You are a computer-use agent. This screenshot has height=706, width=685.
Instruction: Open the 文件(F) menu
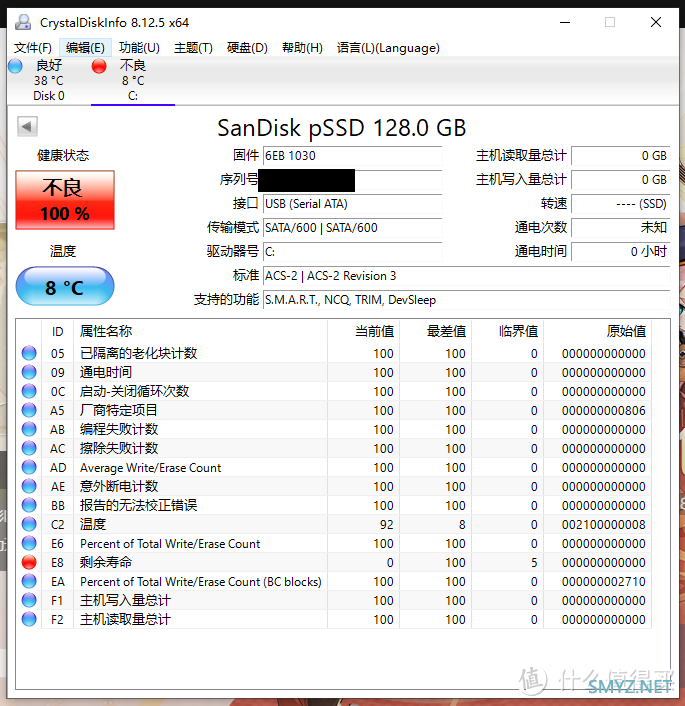pyautogui.click(x=33, y=47)
